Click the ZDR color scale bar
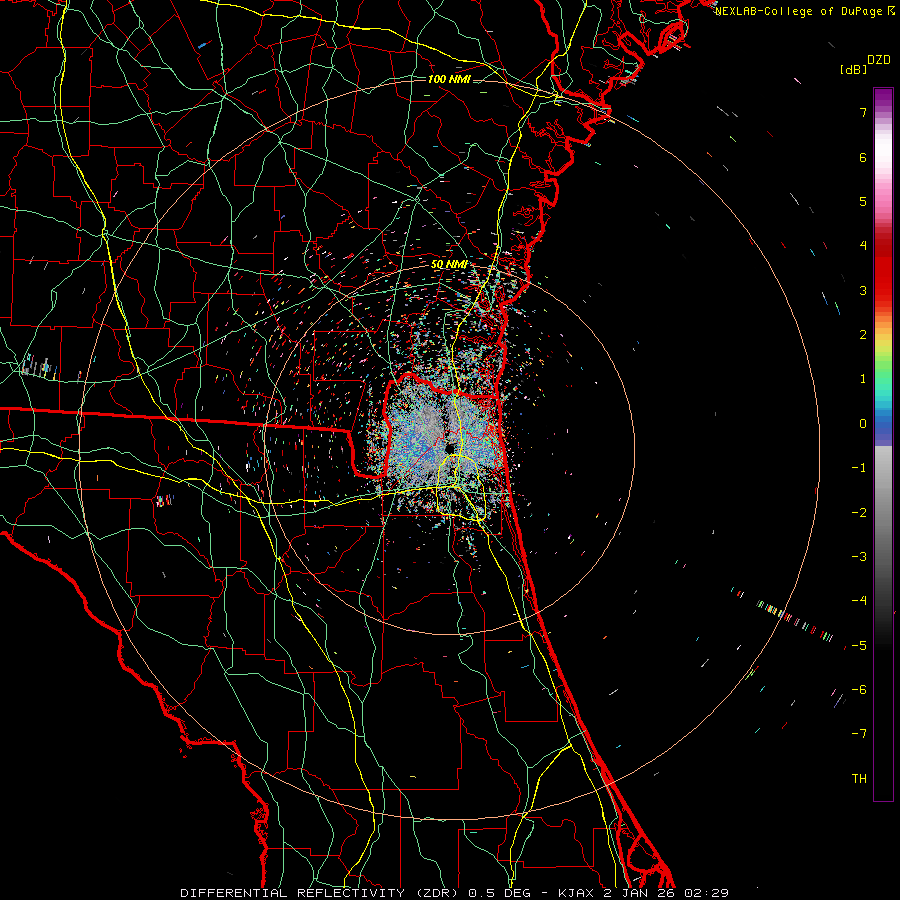 pos(883,444)
